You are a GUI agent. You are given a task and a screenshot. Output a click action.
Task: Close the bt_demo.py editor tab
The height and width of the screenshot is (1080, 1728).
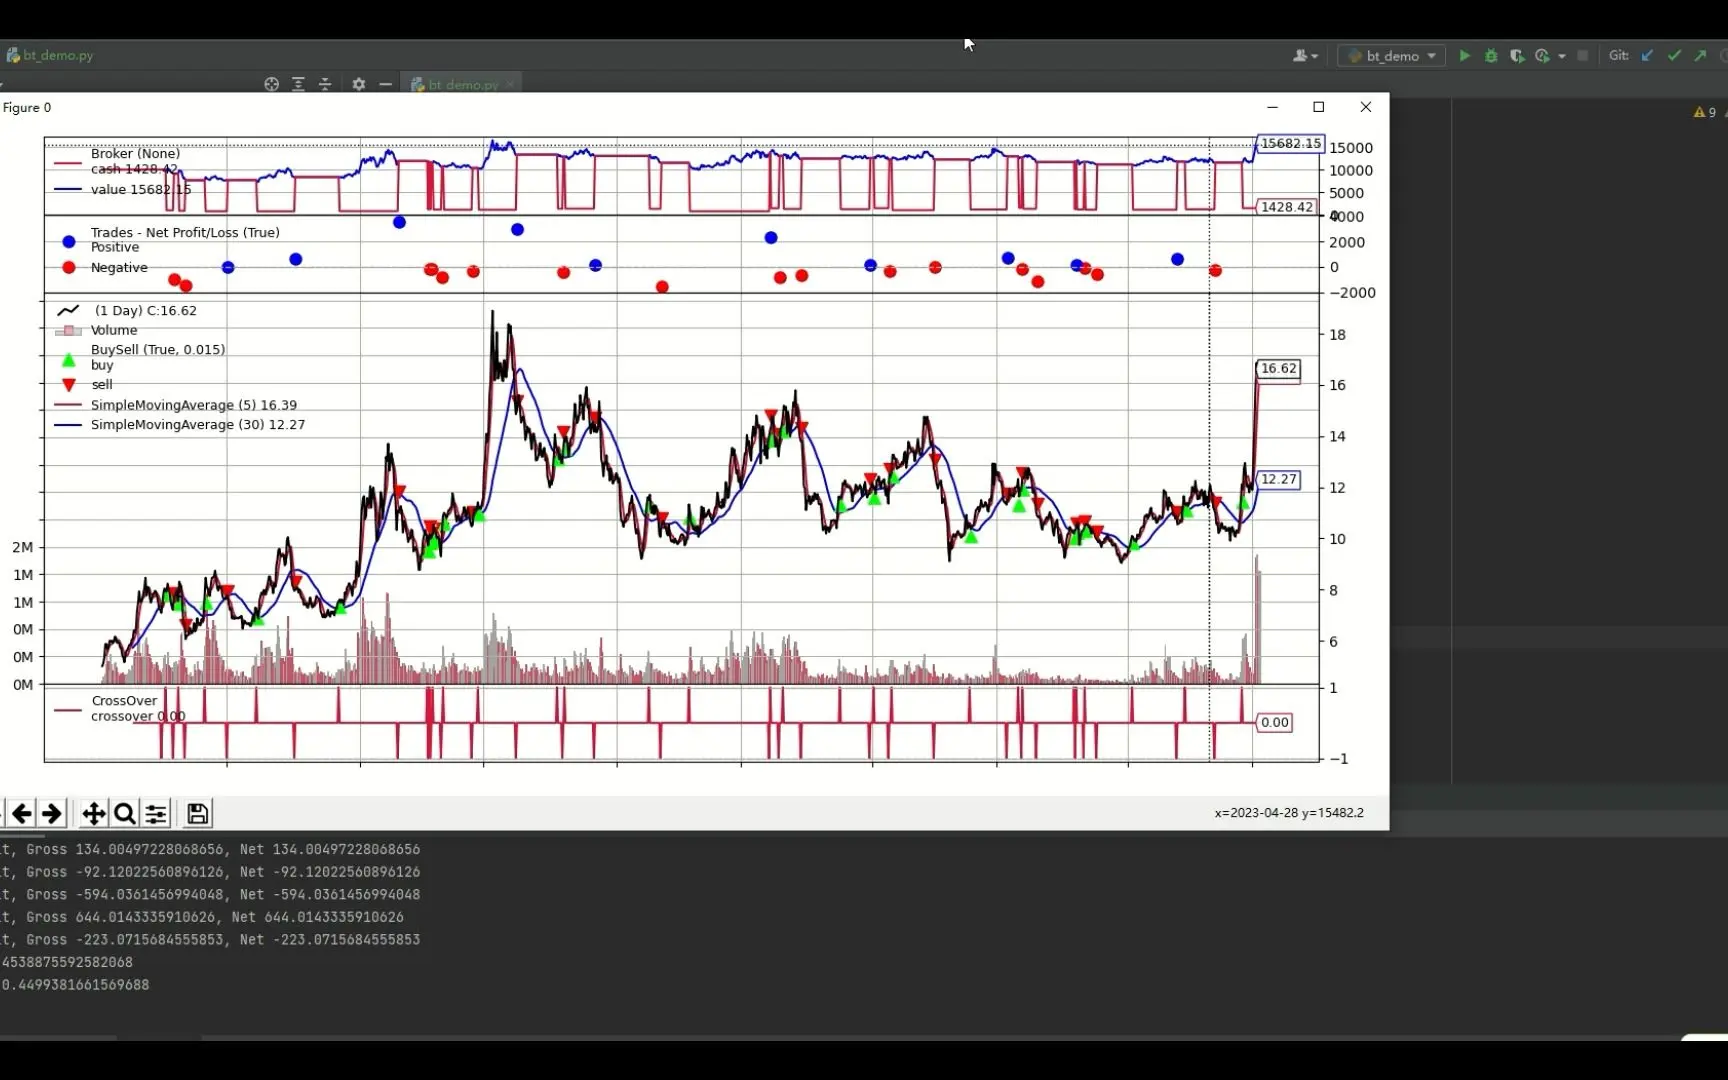coord(510,84)
